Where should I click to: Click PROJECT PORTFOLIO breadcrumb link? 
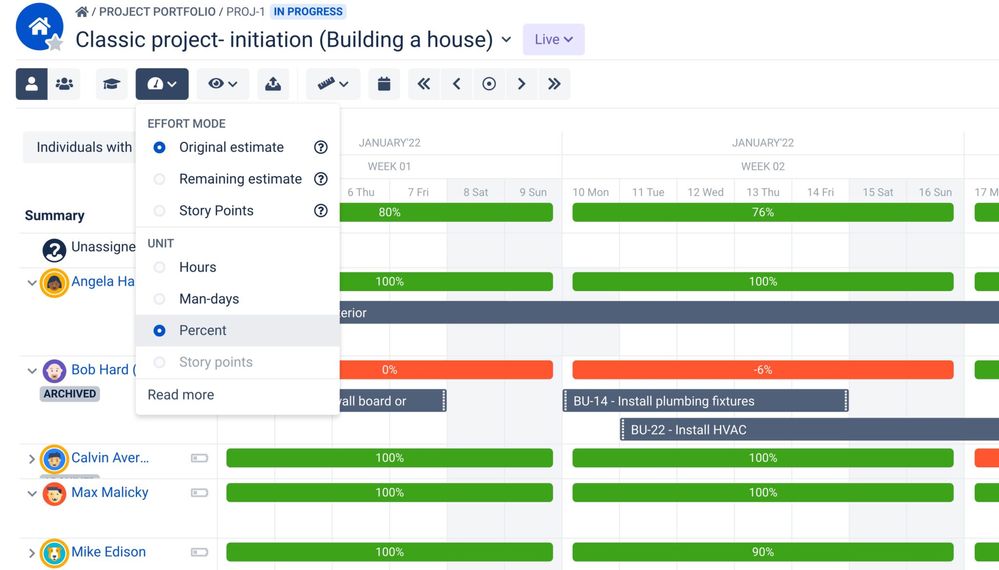click(157, 11)
